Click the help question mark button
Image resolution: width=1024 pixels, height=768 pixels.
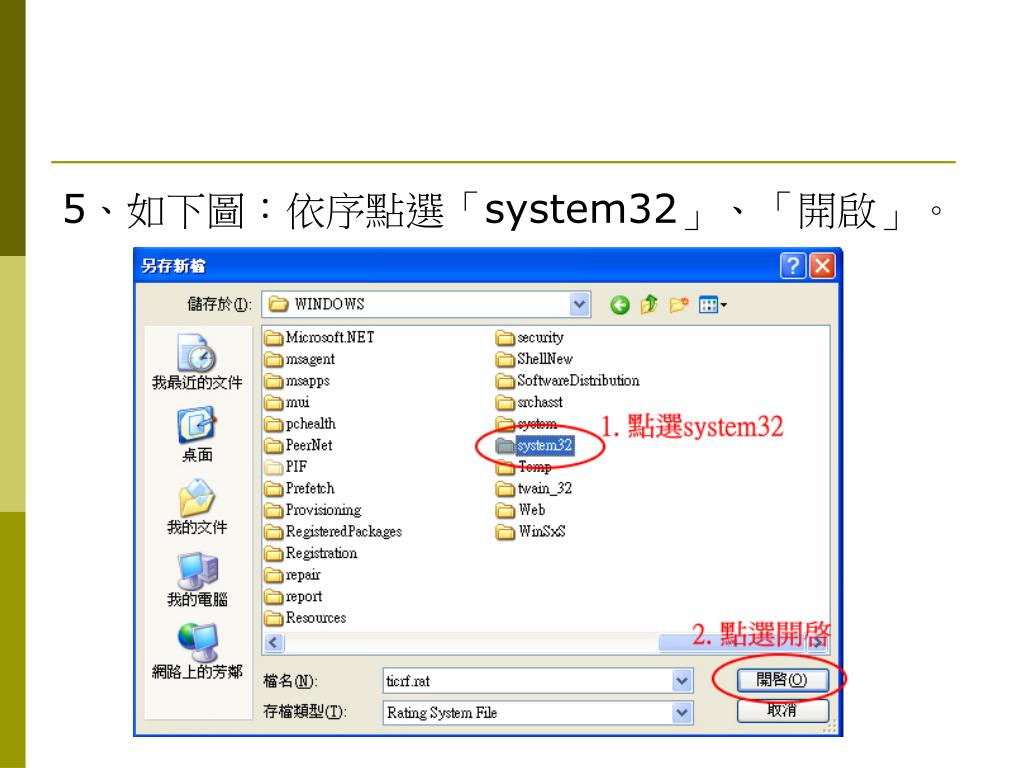click(x=792, y=266)
